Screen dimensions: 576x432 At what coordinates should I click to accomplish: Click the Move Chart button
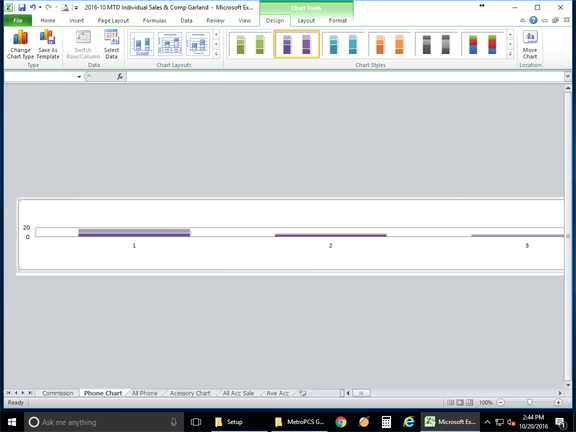click(530, 44)
